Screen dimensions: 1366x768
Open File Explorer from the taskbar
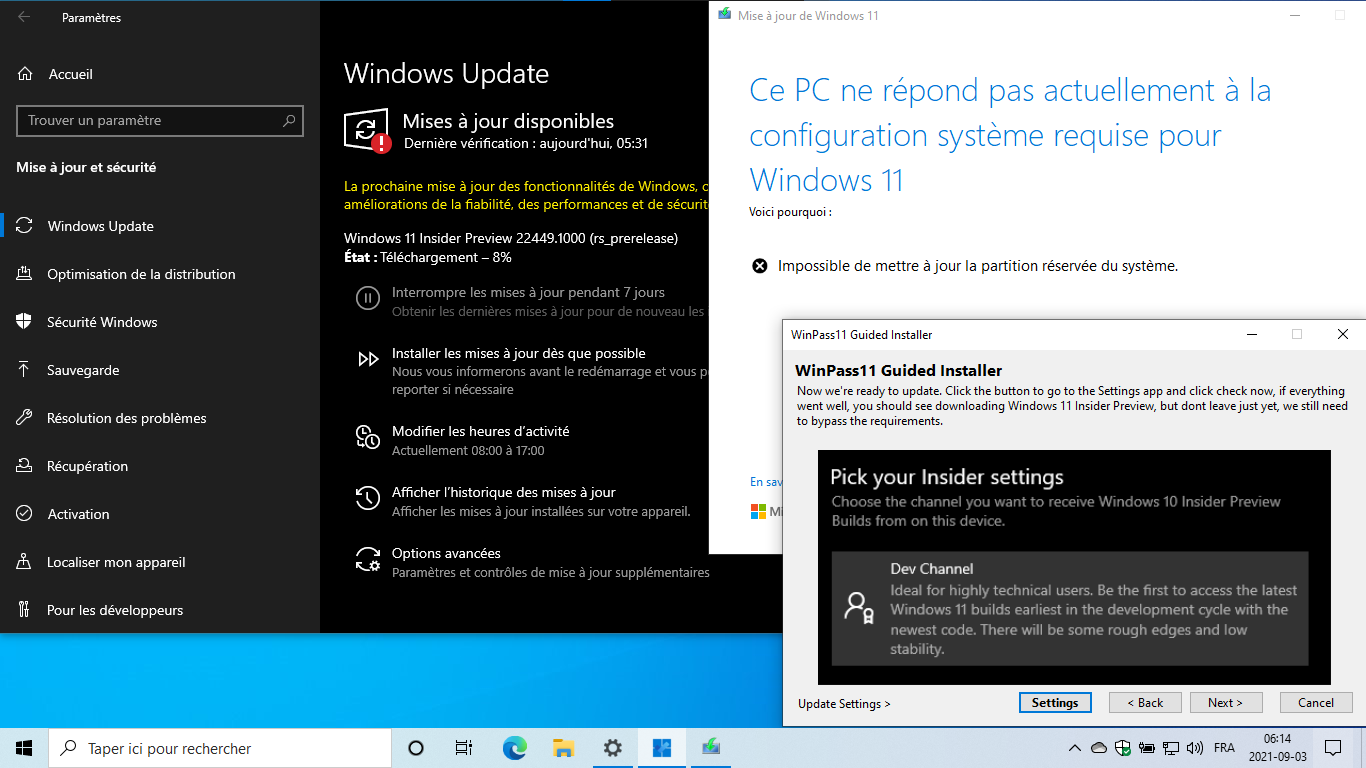coord(563,748)
